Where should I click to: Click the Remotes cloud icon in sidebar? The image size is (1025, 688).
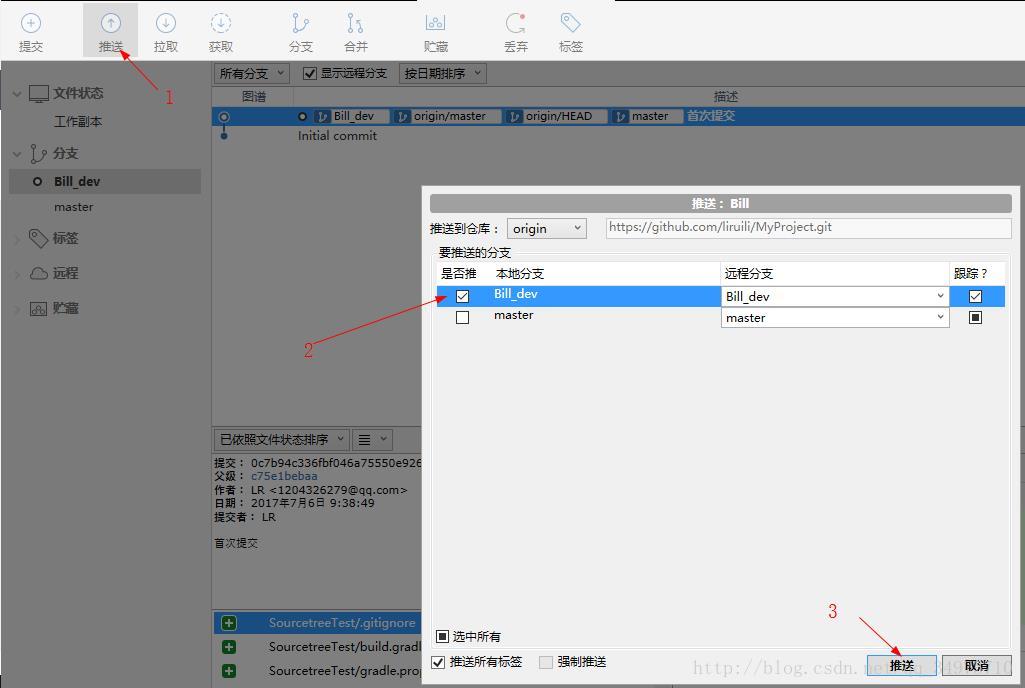pos(39,273)
